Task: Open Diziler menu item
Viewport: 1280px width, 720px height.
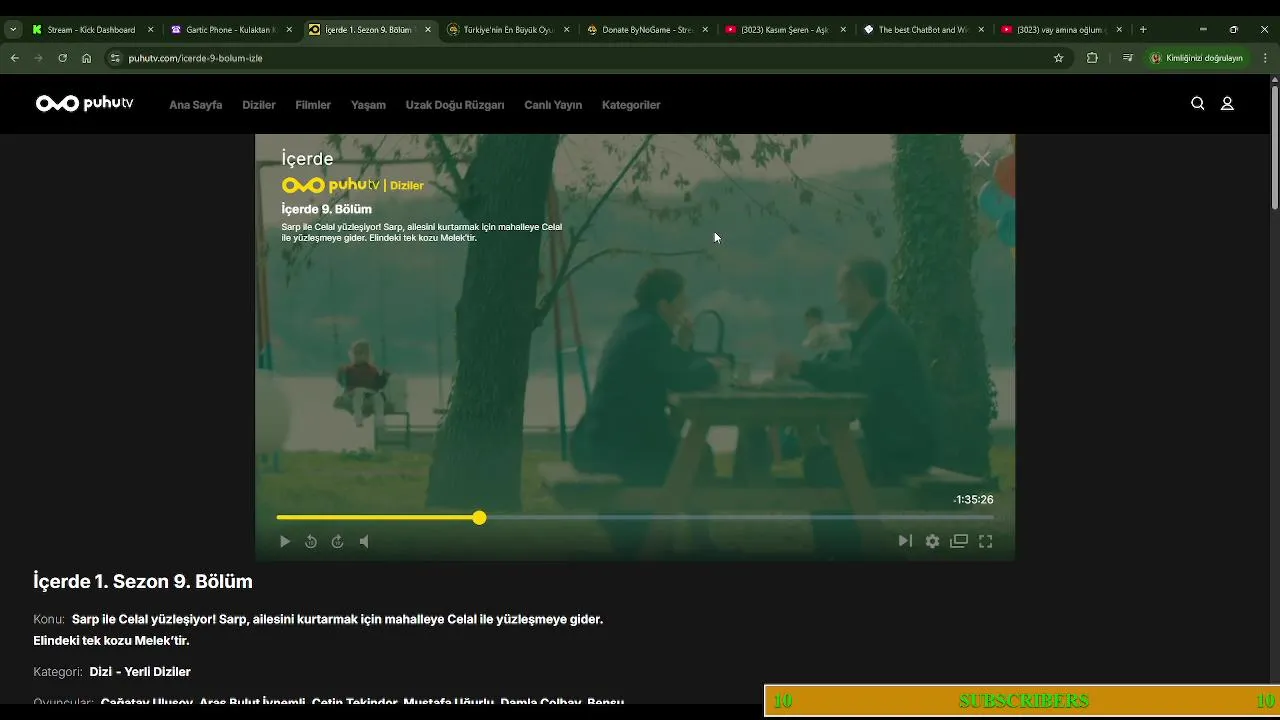Action: click(x=259, y=105)
